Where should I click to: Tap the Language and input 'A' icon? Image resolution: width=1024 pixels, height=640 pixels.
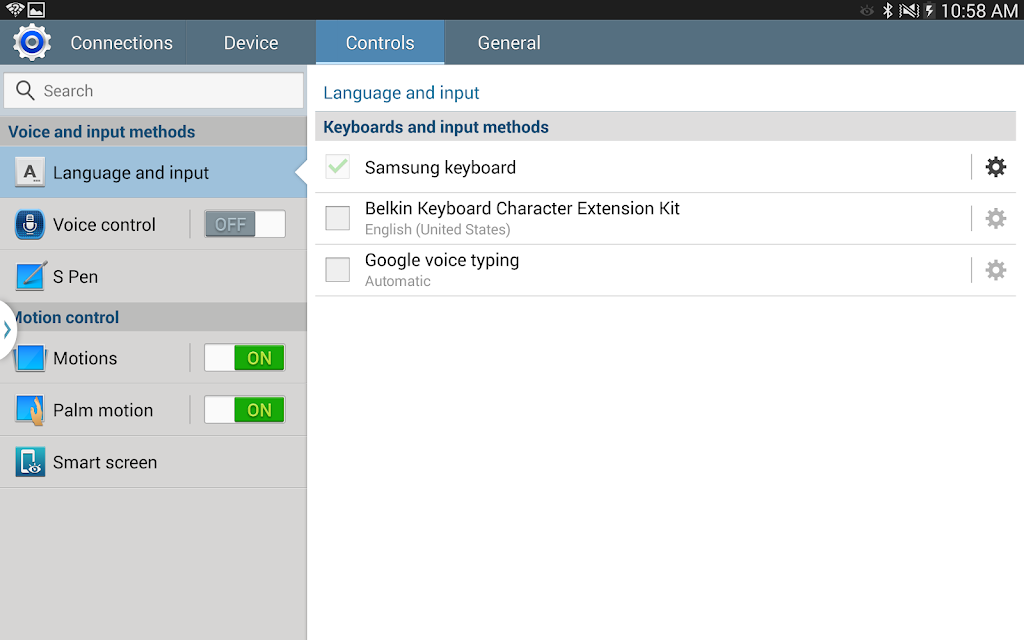pyautogui.click(x=29, y=172)
